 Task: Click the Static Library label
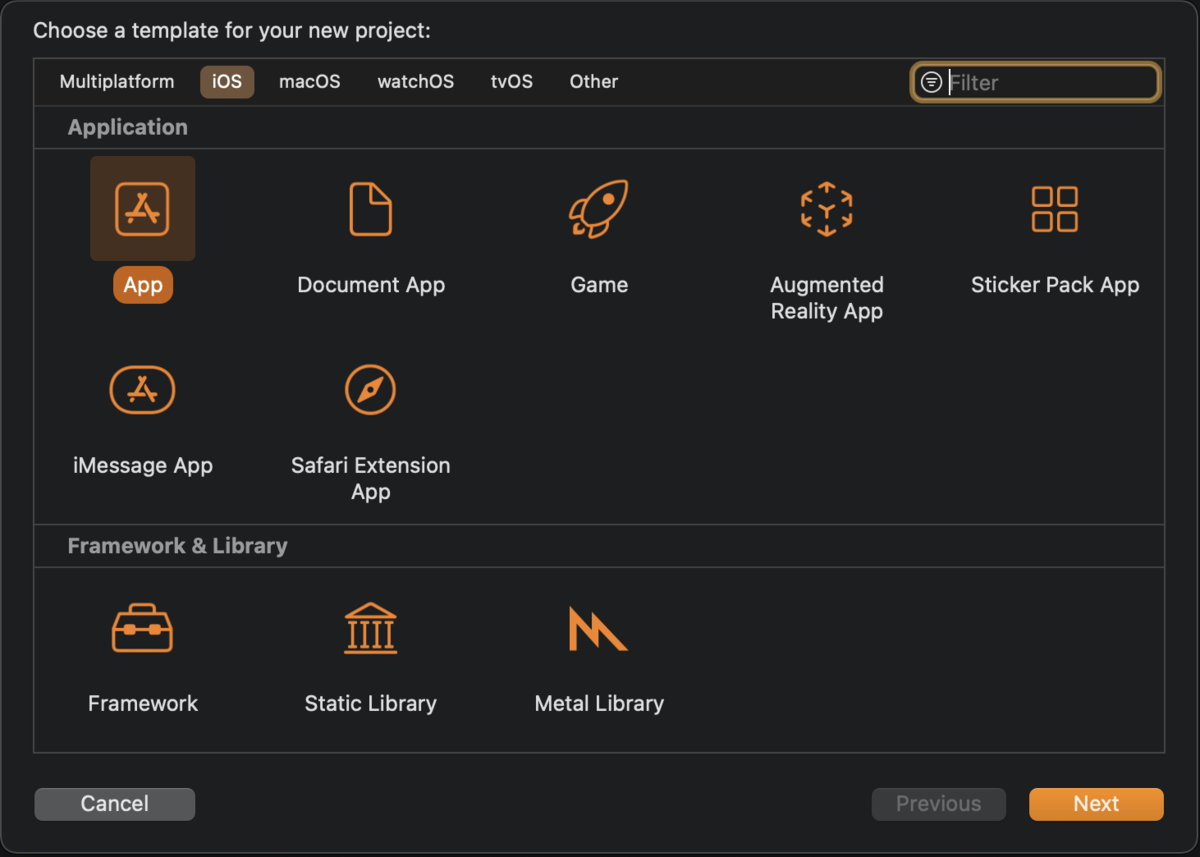tap(371, 703)
